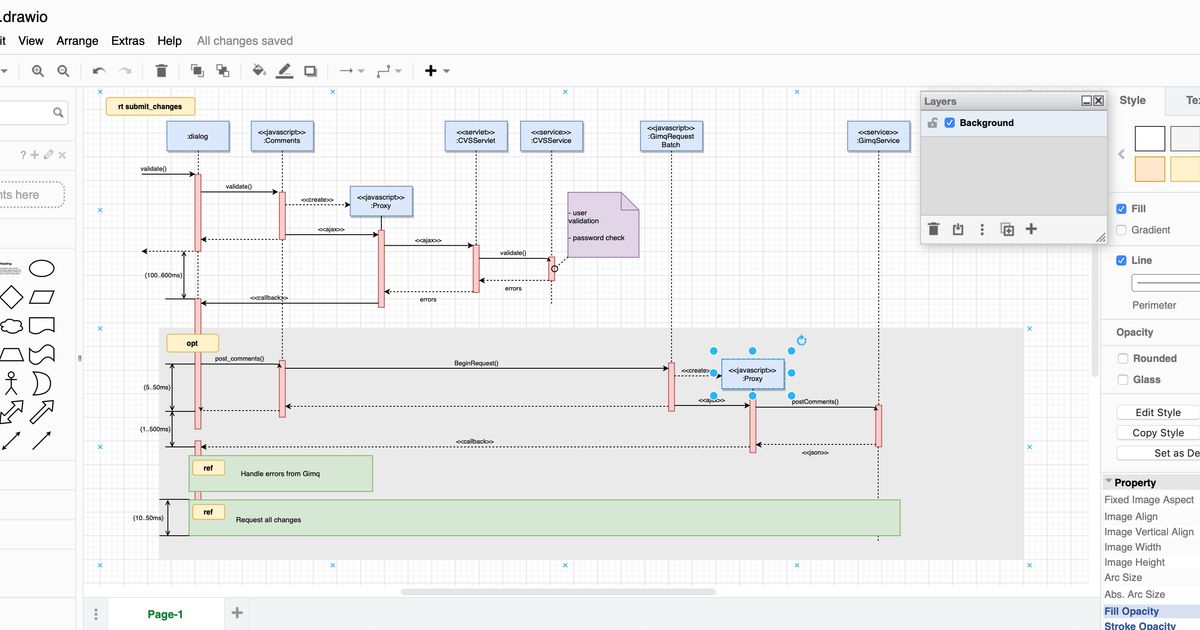Click the Fill Opacity property row

(x=1150, y=611)
